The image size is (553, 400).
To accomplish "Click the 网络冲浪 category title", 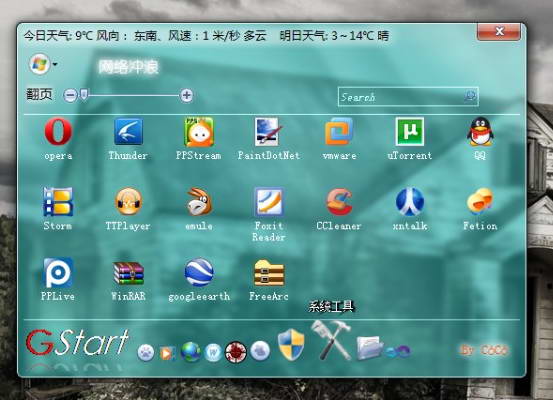I will click(x=129, y=67).
